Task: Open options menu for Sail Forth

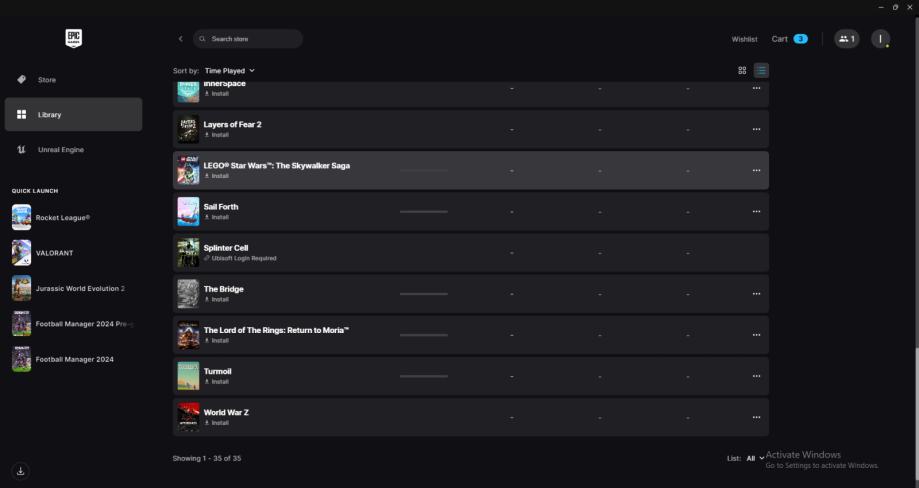Action: 756,211
